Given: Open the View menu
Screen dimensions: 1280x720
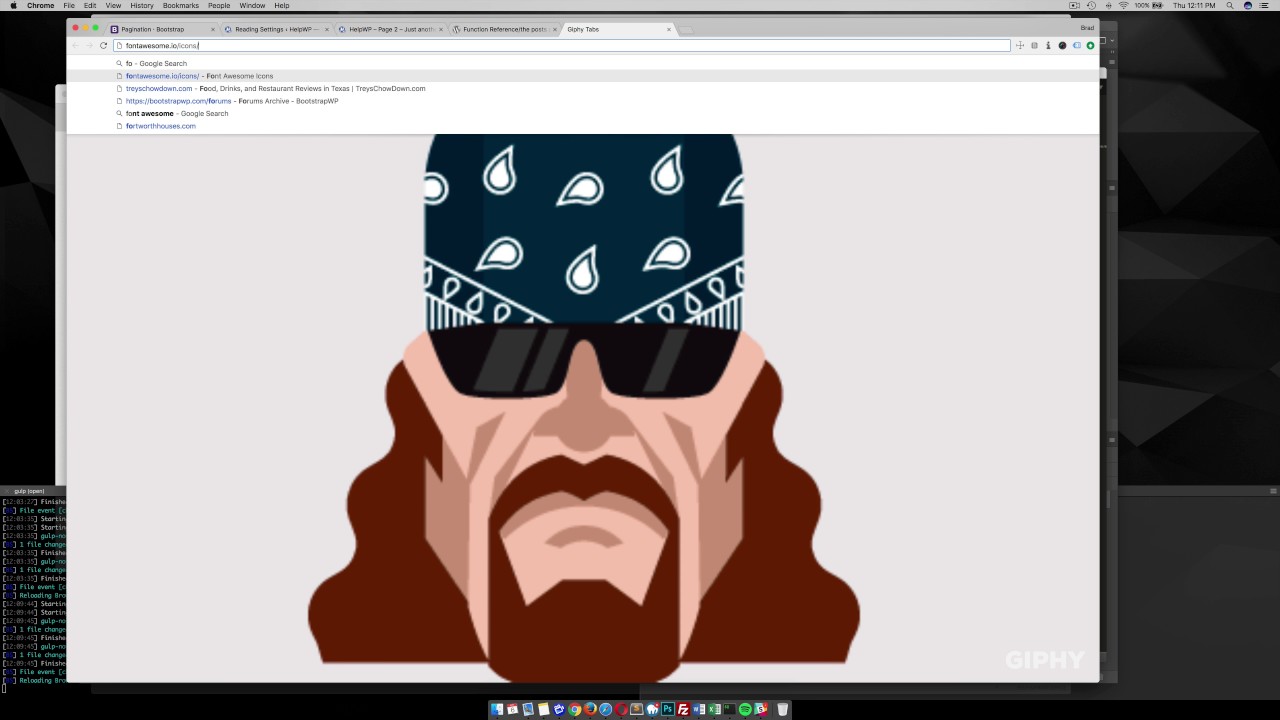Looking at the screenshot, I should [x=113, y=5].
